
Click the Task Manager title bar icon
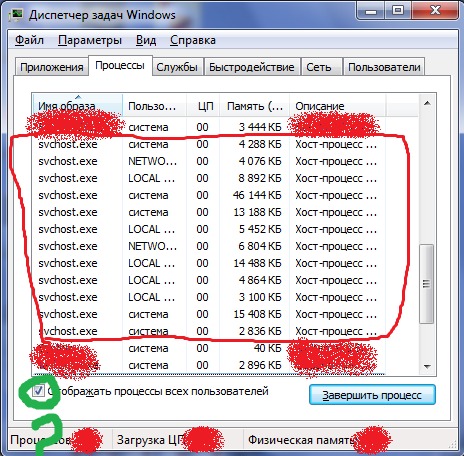tap(16, 15)
